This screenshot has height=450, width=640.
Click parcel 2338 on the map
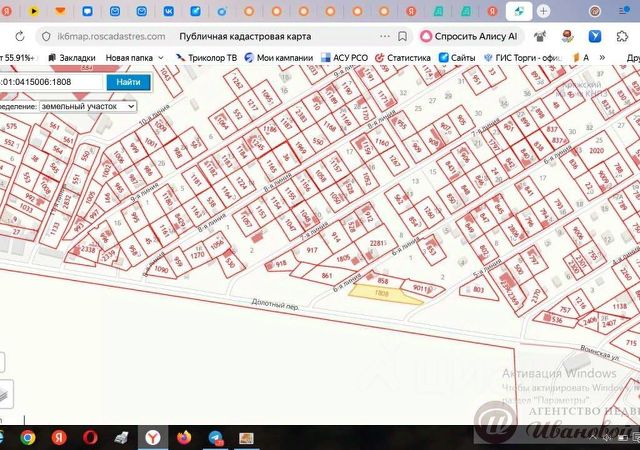click(87, 249)
